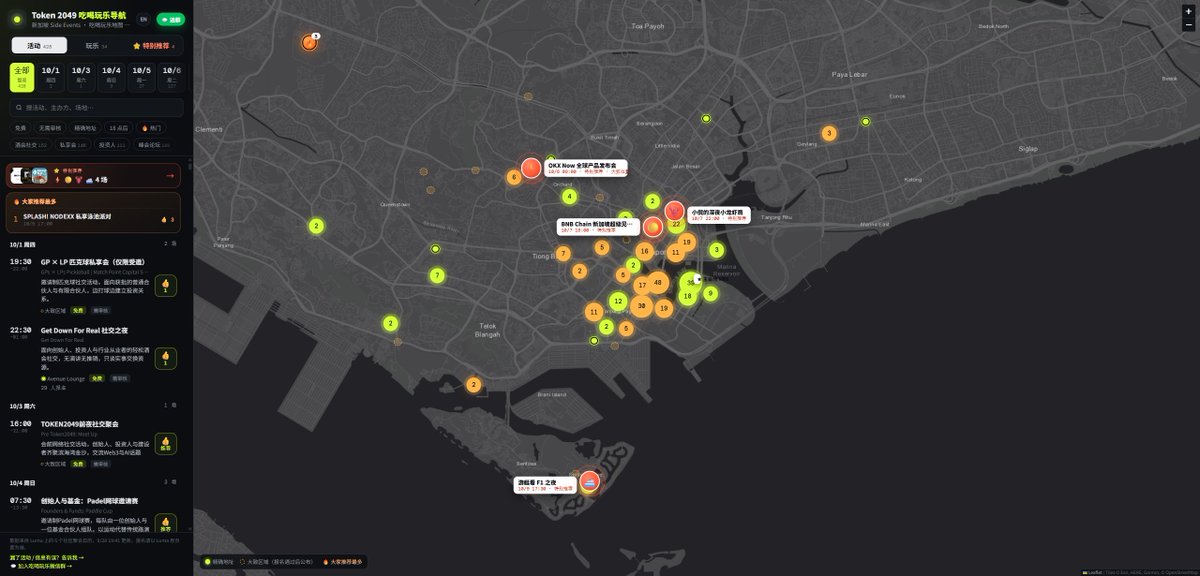Open the GP × LP 匹克球私享会 event row

click(93, 284)
